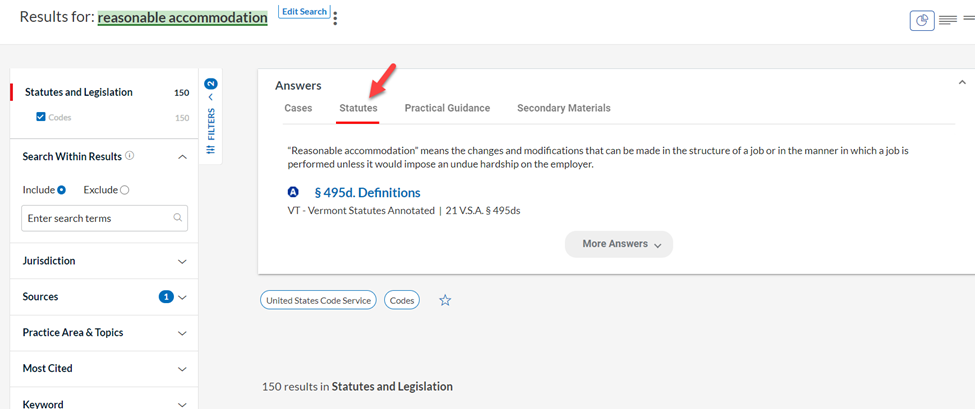Screen dimensions: 975x409
Task: Click the Enter search terms field
Action: [x=104, y=219]
